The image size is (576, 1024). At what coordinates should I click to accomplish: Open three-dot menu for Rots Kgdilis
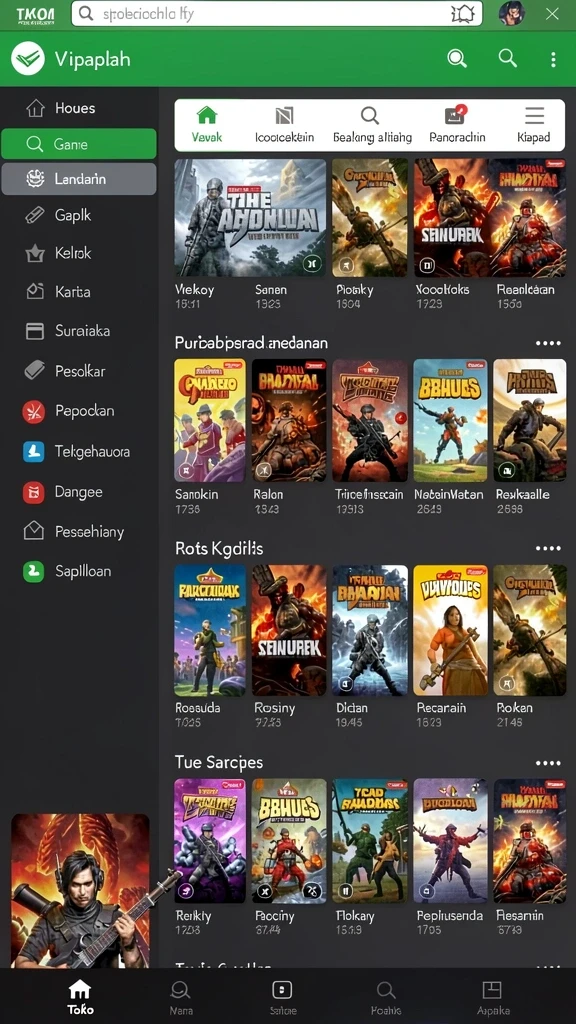pyautogui.click(x=548, y=549)
